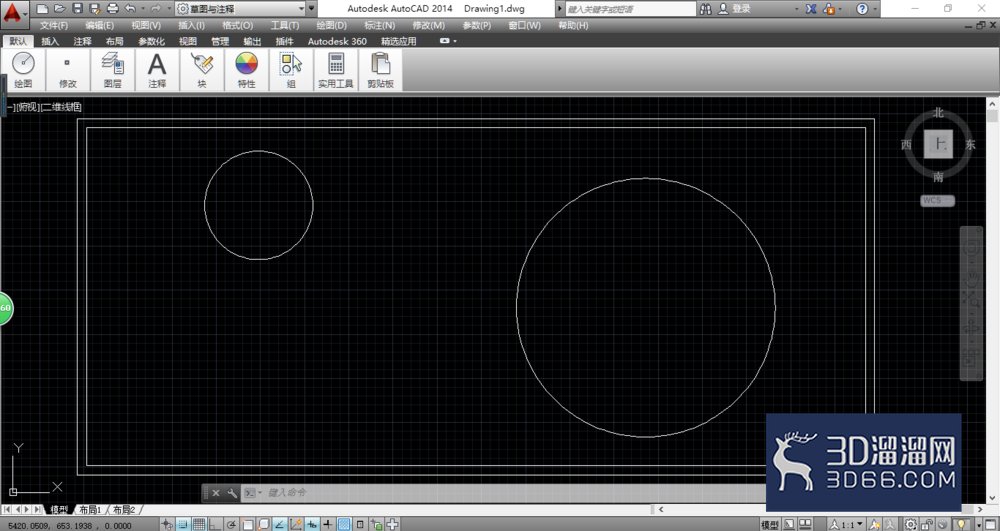Click the command line customize wrench icon
The height and width of the screenshot is (531, 1000).
(x=232, y=493)
